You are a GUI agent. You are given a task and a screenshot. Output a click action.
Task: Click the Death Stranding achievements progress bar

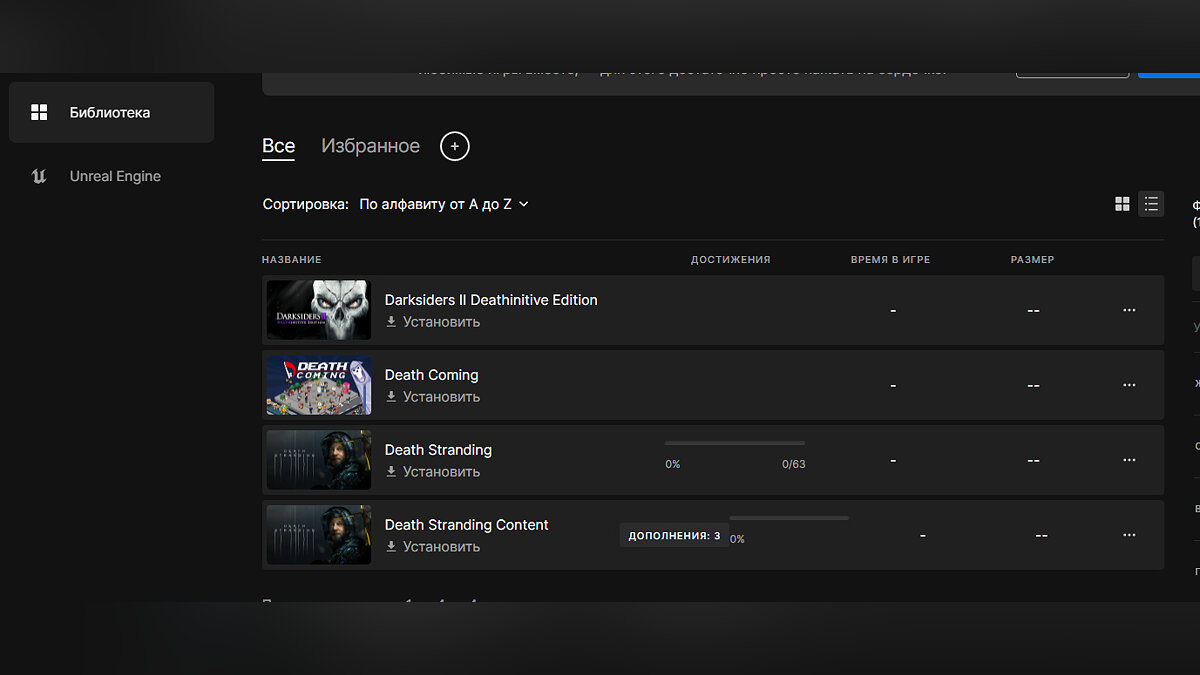(735, 443)
